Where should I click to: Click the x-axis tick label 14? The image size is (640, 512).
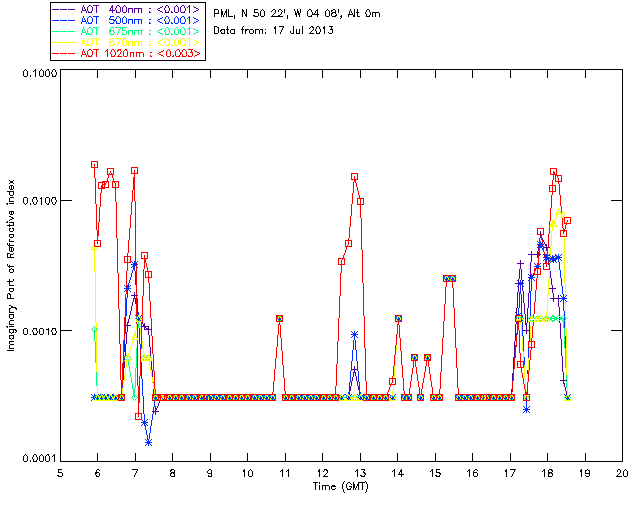(398, 473)
